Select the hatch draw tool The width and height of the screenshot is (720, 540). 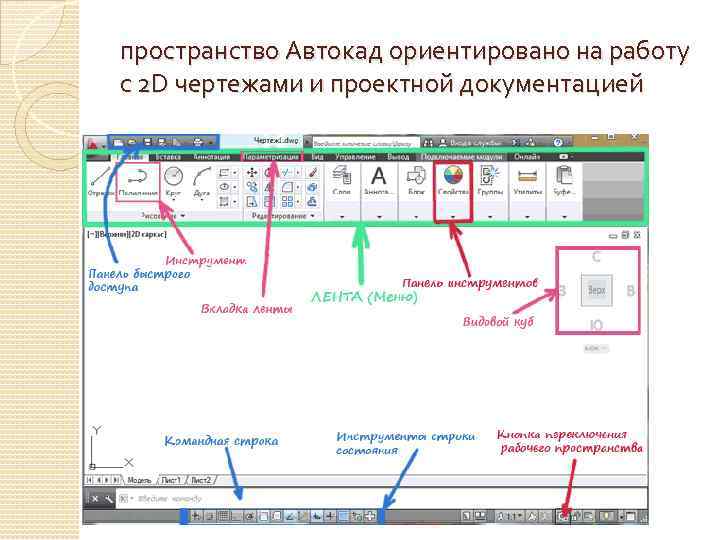pyautogui.click(x=224, y=202)
